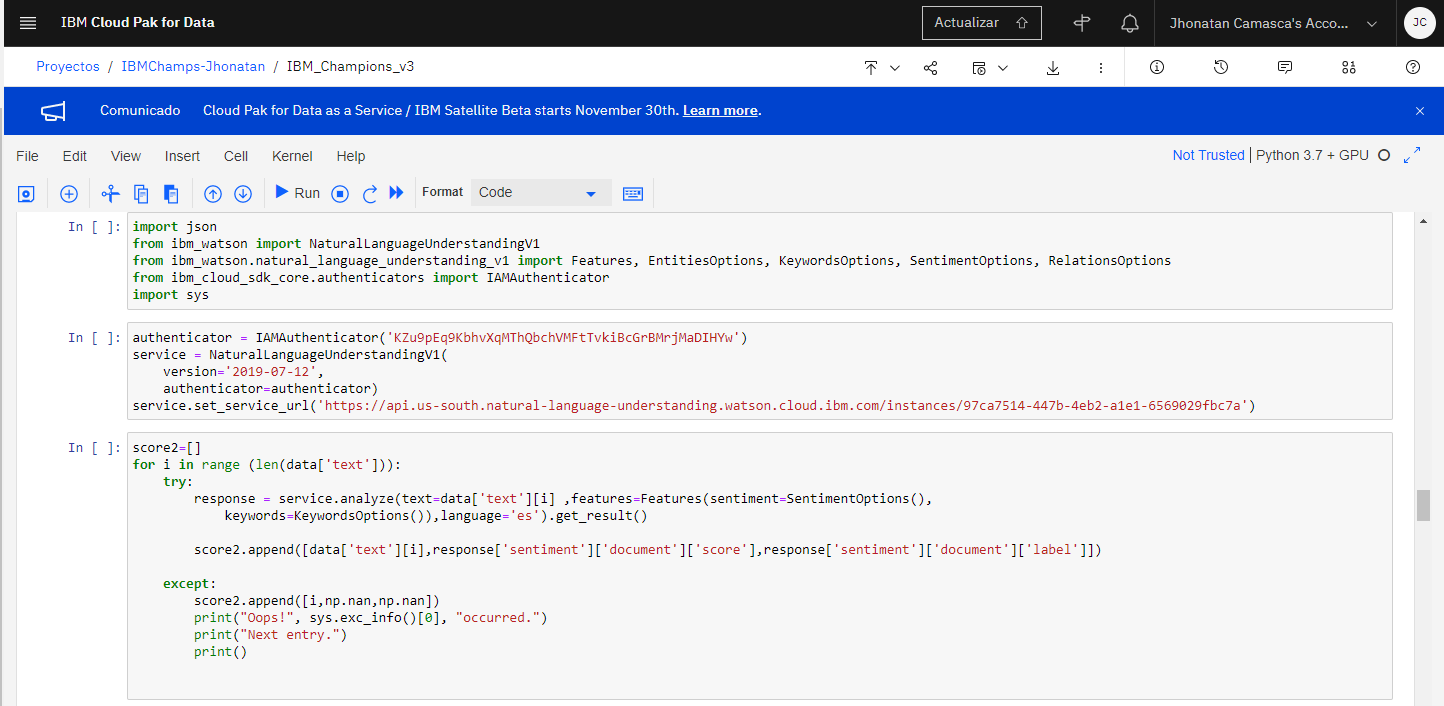Viewport: 1444px width, 706px height.
Task: Click into the import json code cell
Action: [760, 261]
